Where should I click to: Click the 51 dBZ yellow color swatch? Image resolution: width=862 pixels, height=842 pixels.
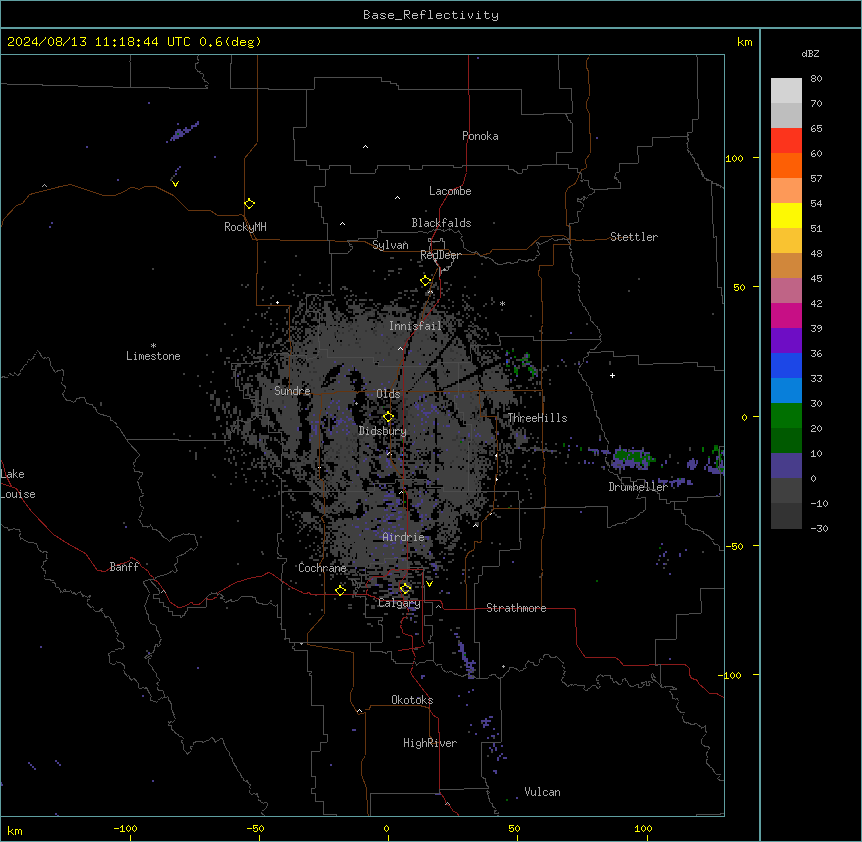(x=786, y=215)
